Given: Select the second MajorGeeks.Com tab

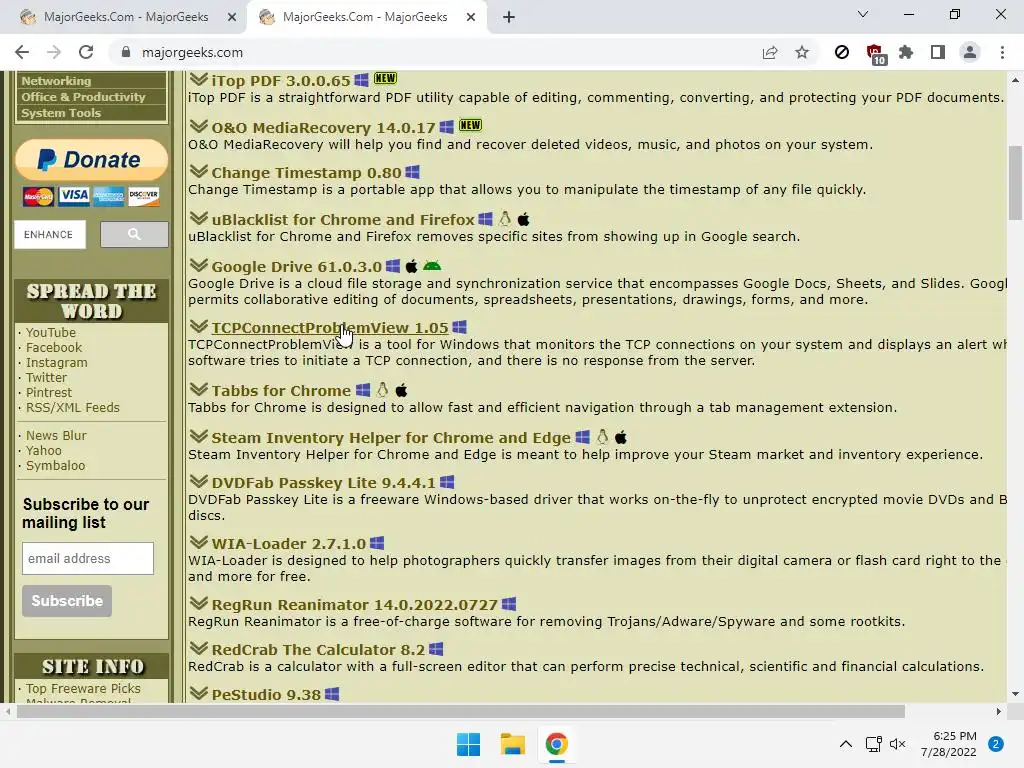Looking at the screenshot, I should coord(364,17).
